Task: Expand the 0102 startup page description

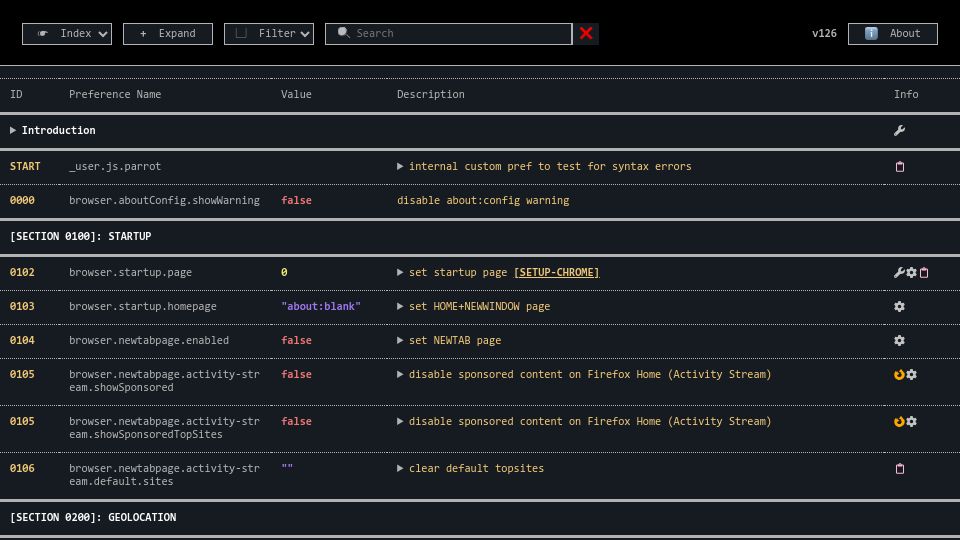Action: [x=400, y=272]
